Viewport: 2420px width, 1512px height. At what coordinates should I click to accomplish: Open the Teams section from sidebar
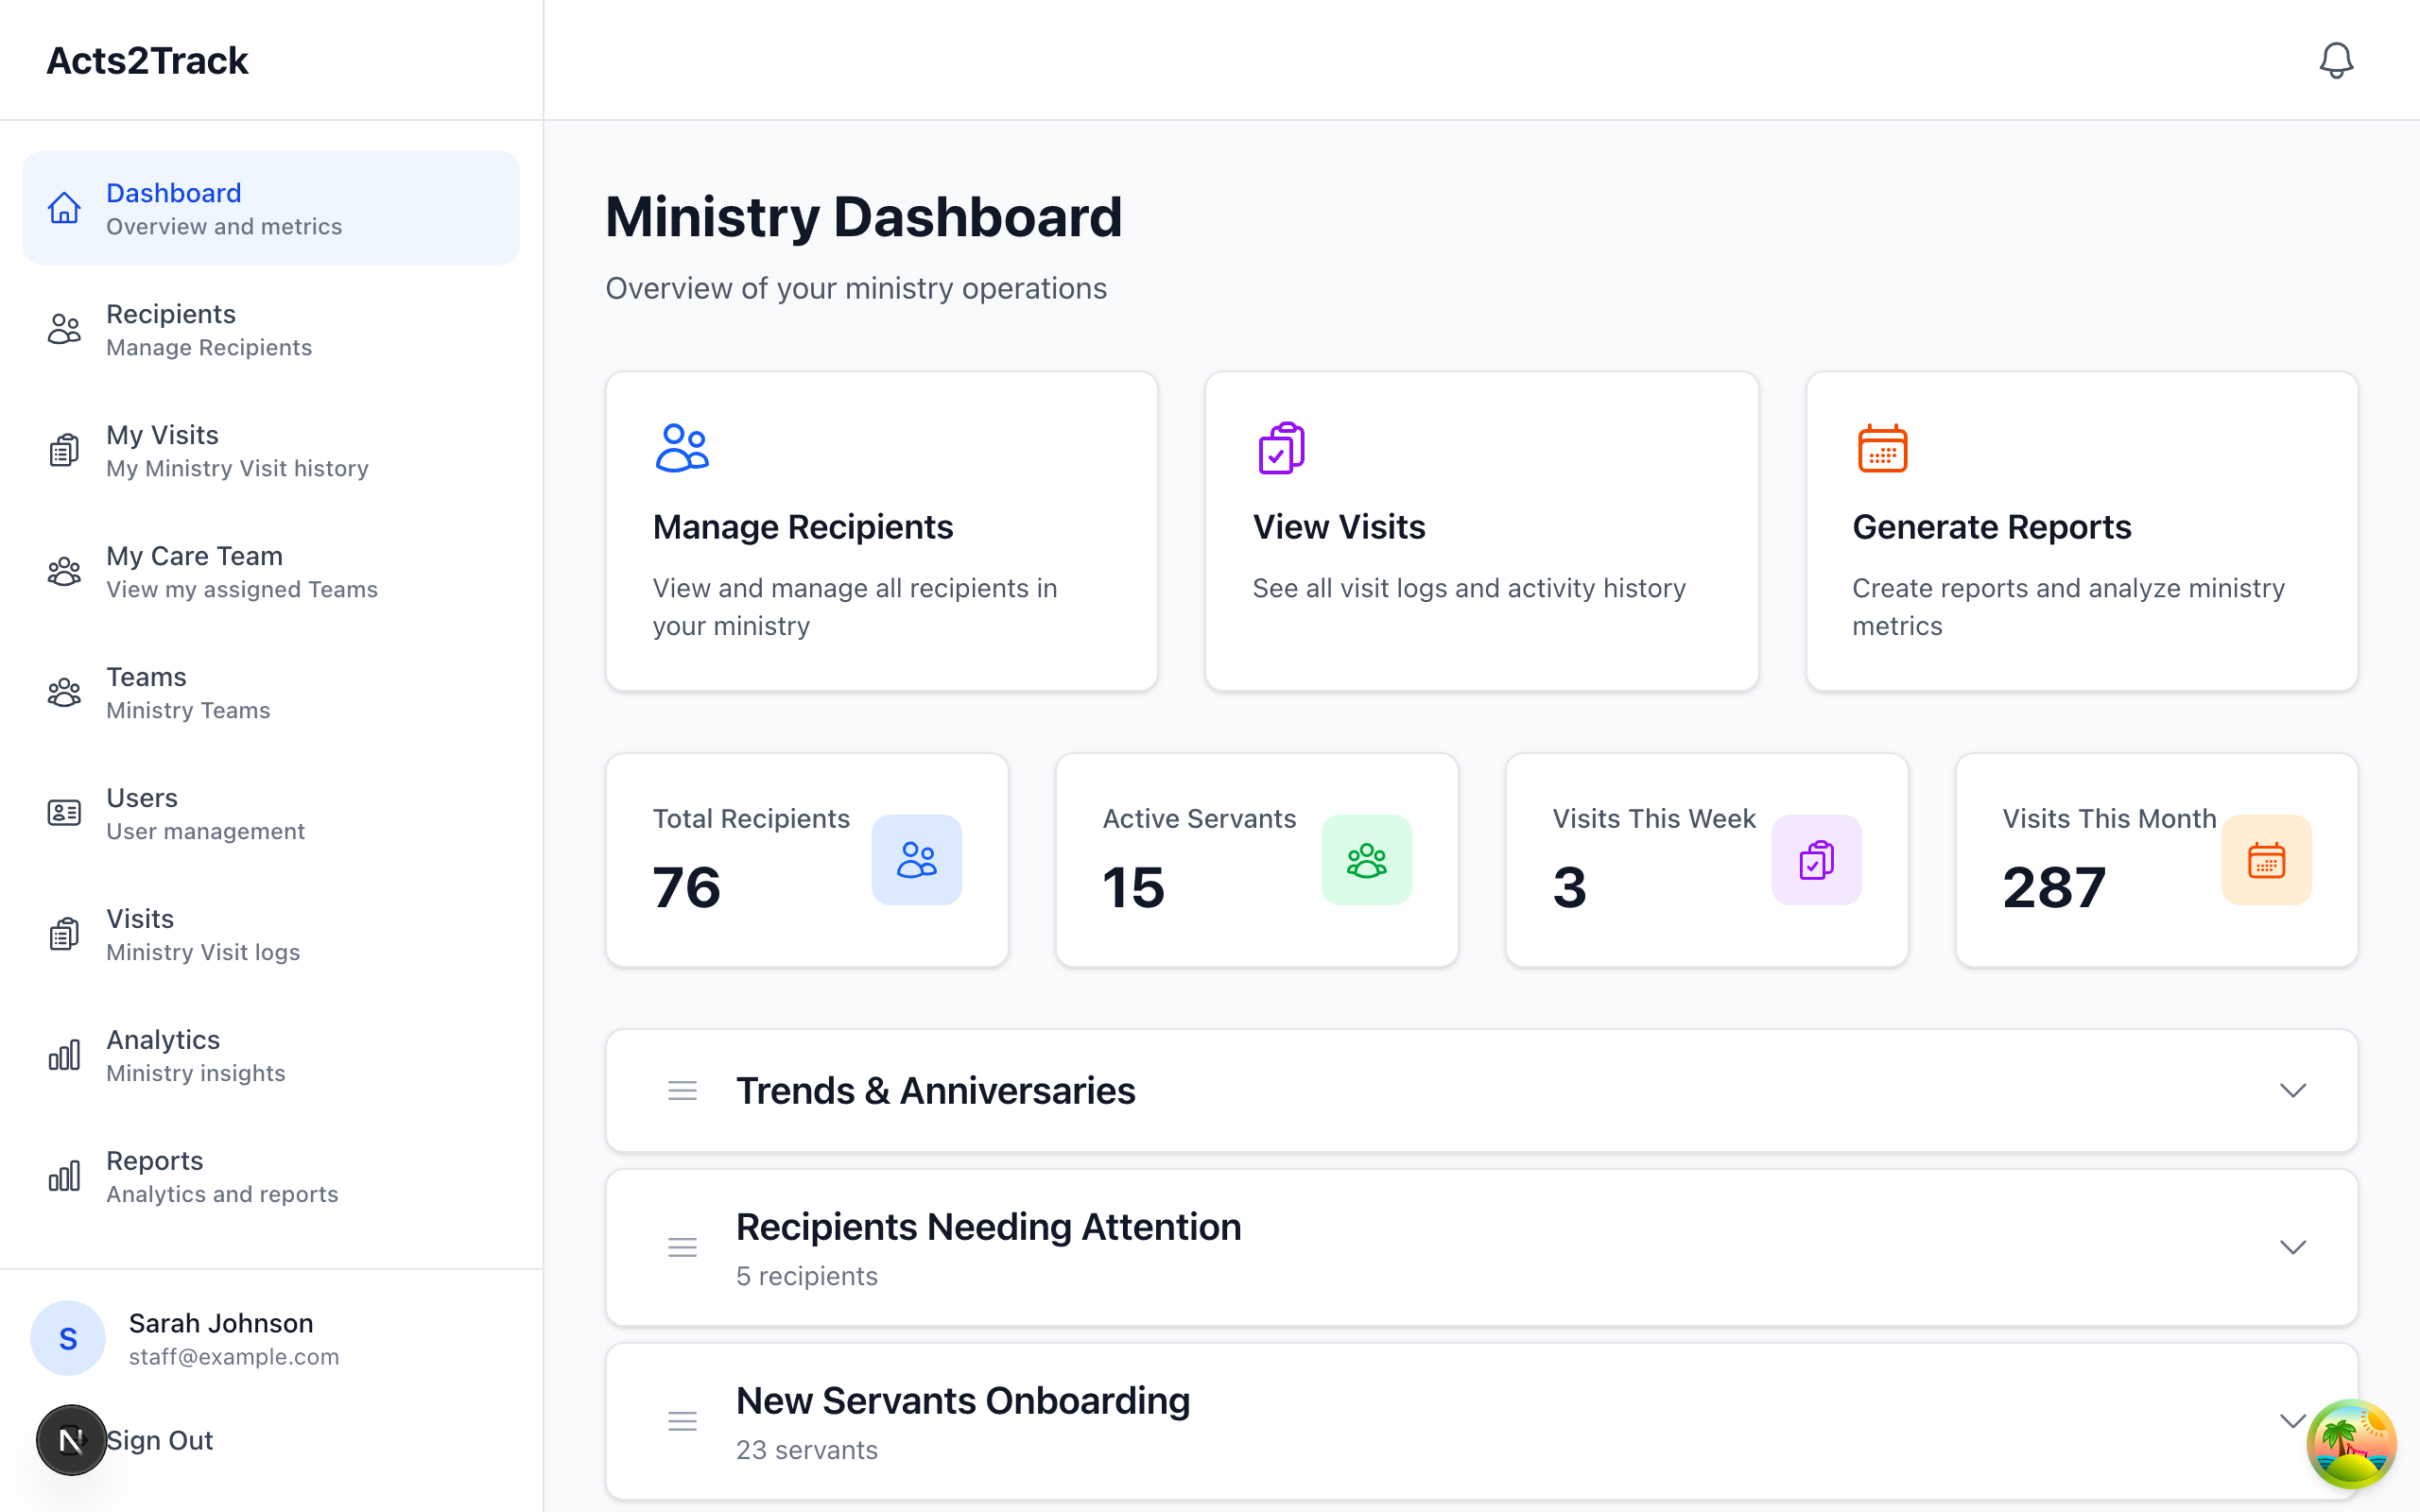click(x=64, y=691)
